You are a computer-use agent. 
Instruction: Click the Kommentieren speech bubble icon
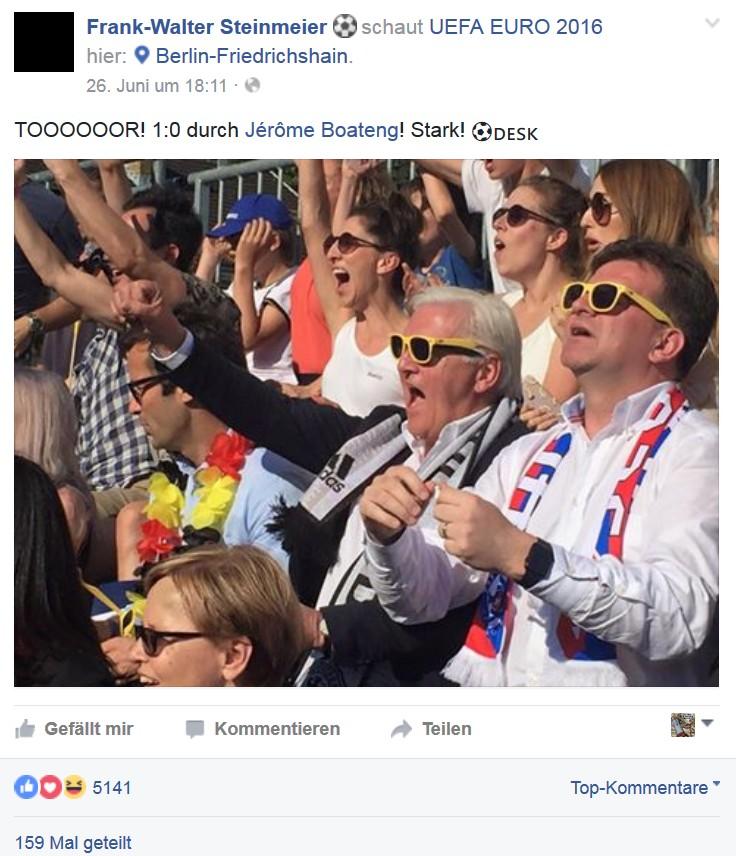coord(194,729)
